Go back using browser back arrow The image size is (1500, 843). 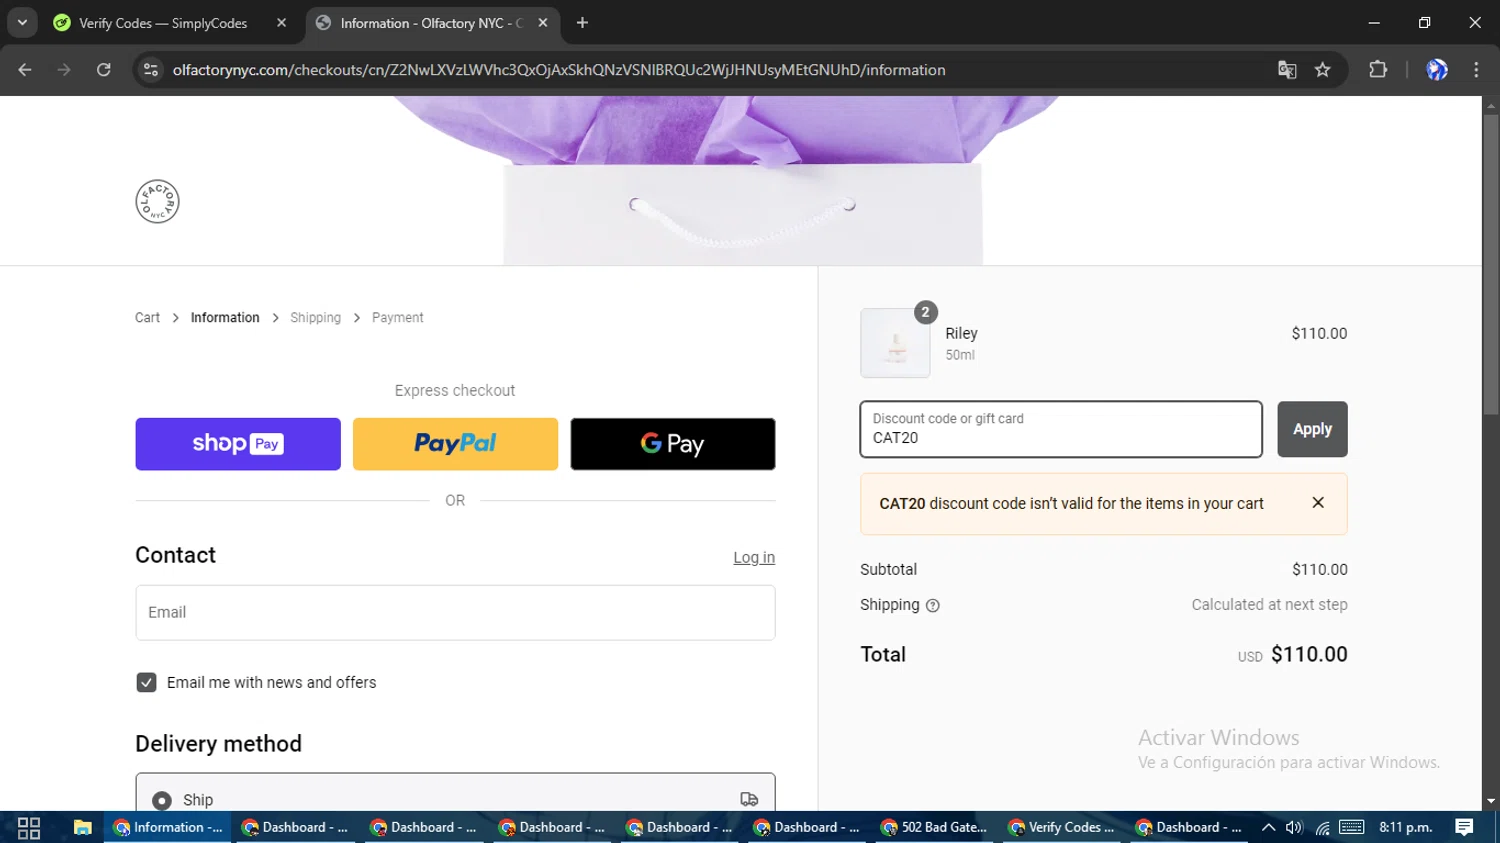tap(25, 70)
